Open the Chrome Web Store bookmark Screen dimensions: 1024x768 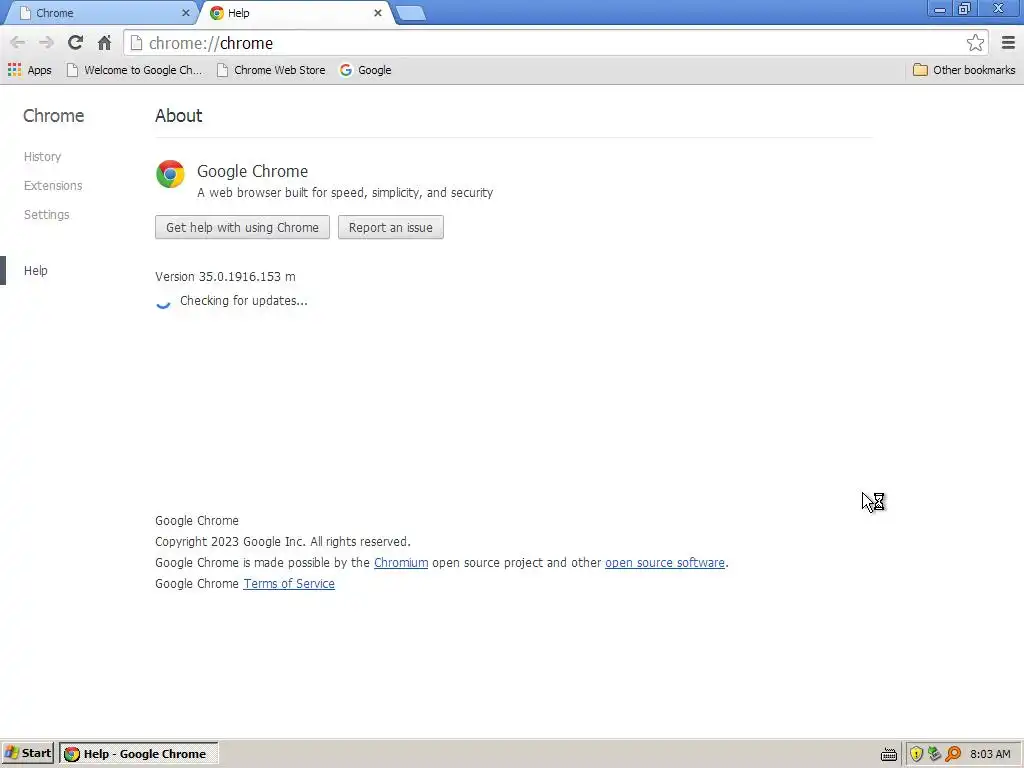coord(270,70)
